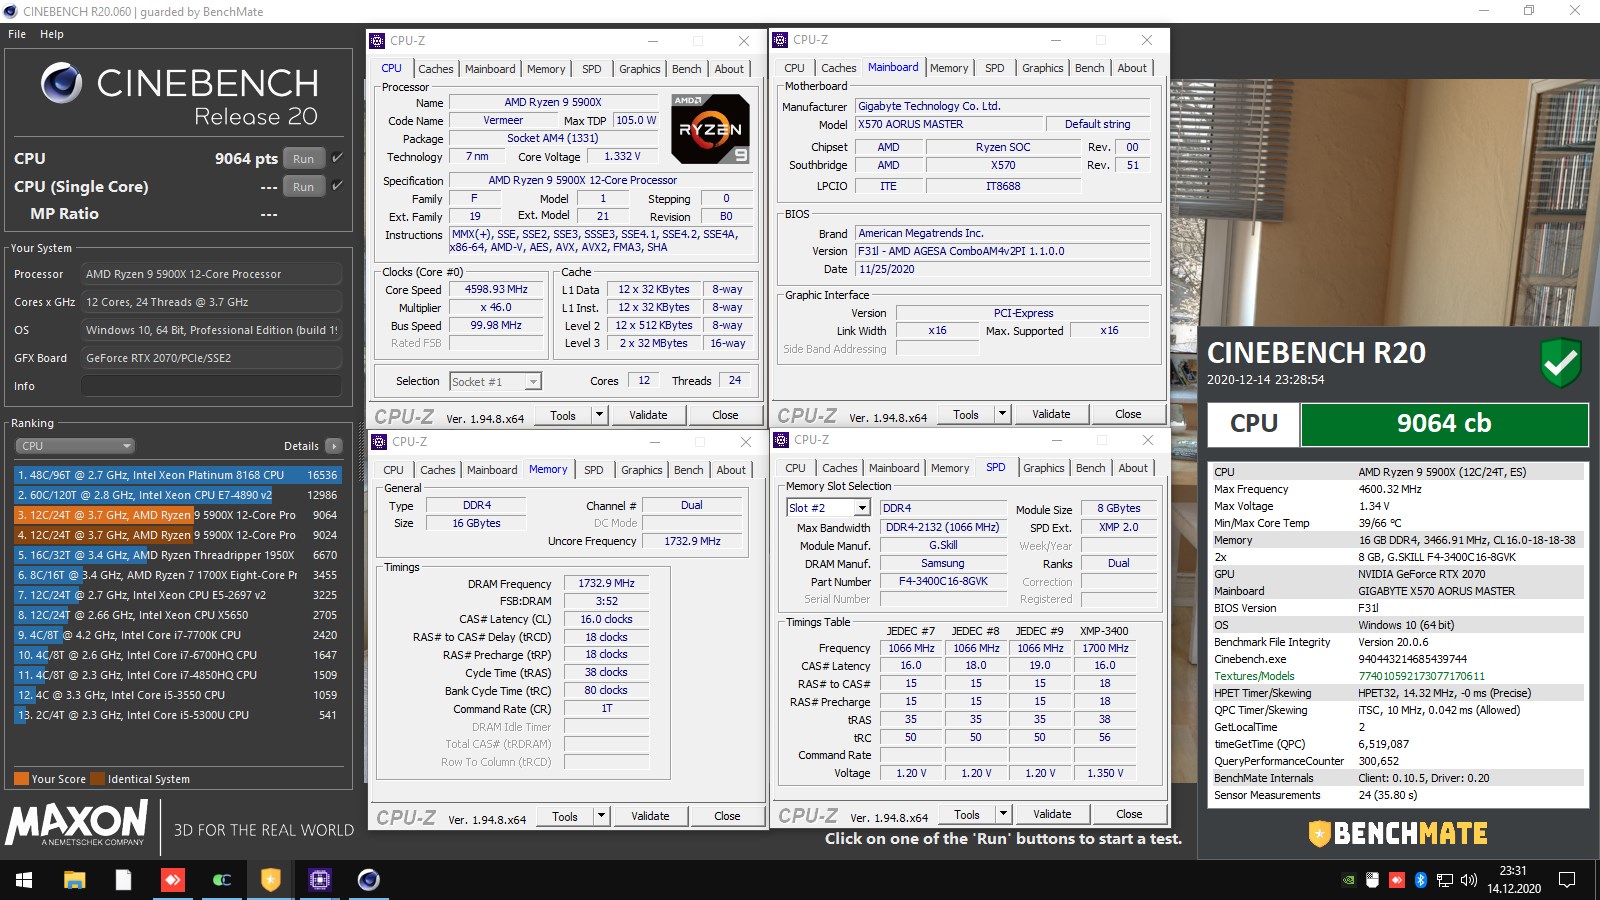Click Tools button in Memory CPU-Z window
The width and height of the screenshot is (1600, 900).
[x=565, y=816]
